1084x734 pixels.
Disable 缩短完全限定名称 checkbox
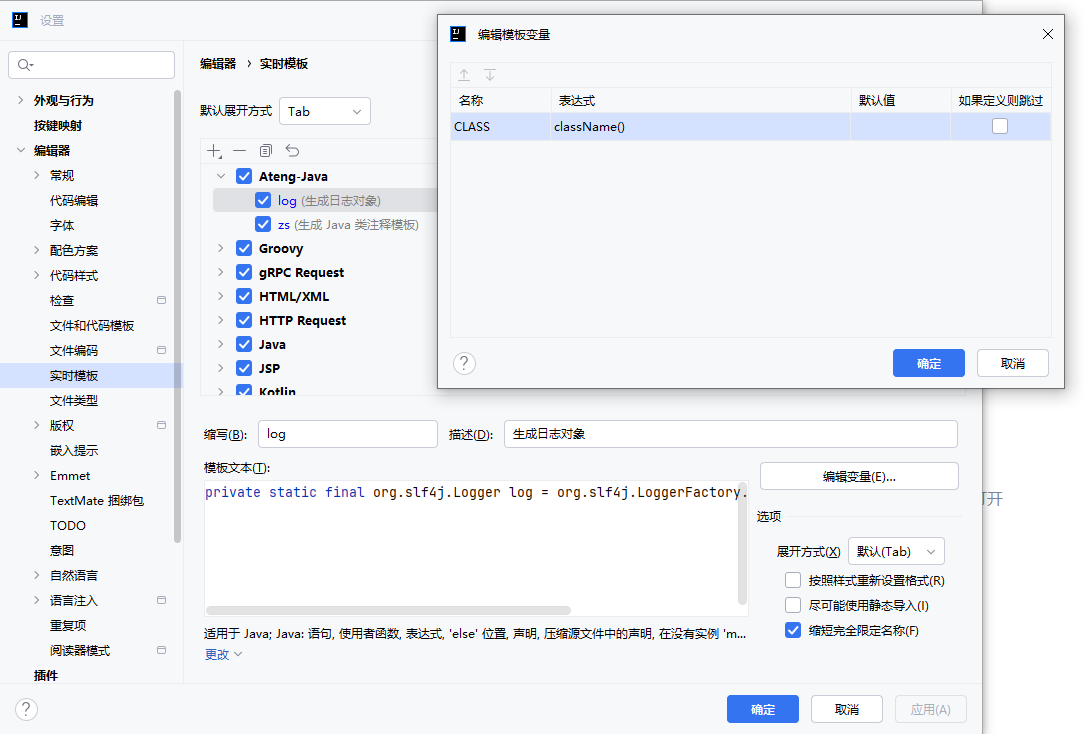[793, 630]
